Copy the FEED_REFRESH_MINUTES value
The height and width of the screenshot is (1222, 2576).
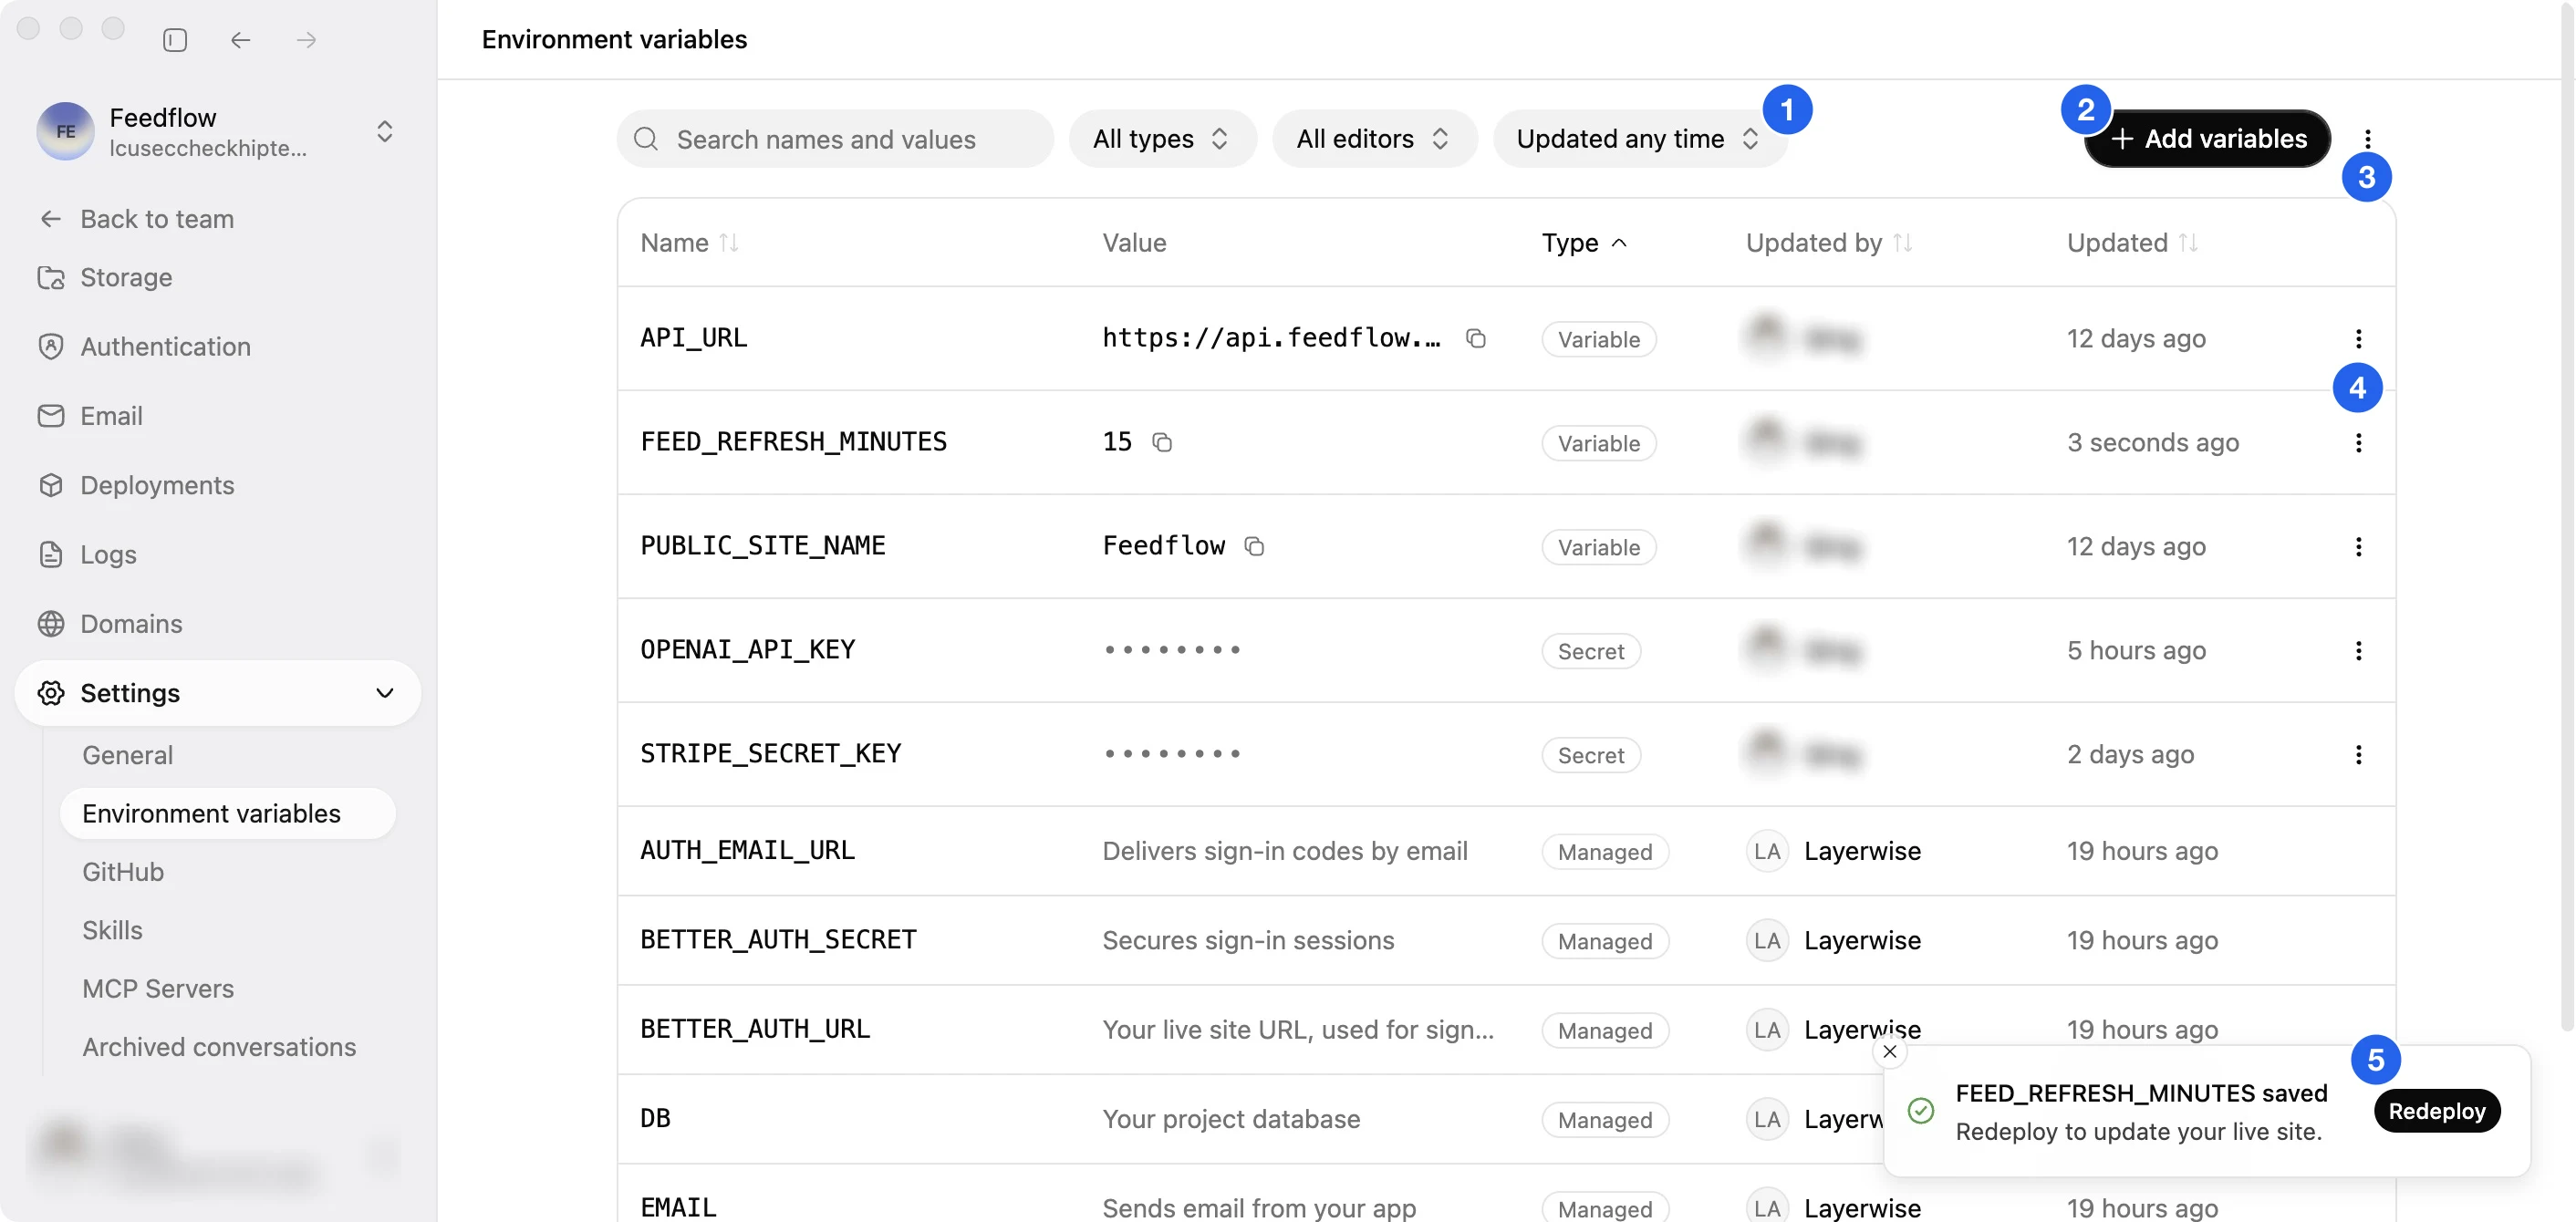pos(1161,442)
